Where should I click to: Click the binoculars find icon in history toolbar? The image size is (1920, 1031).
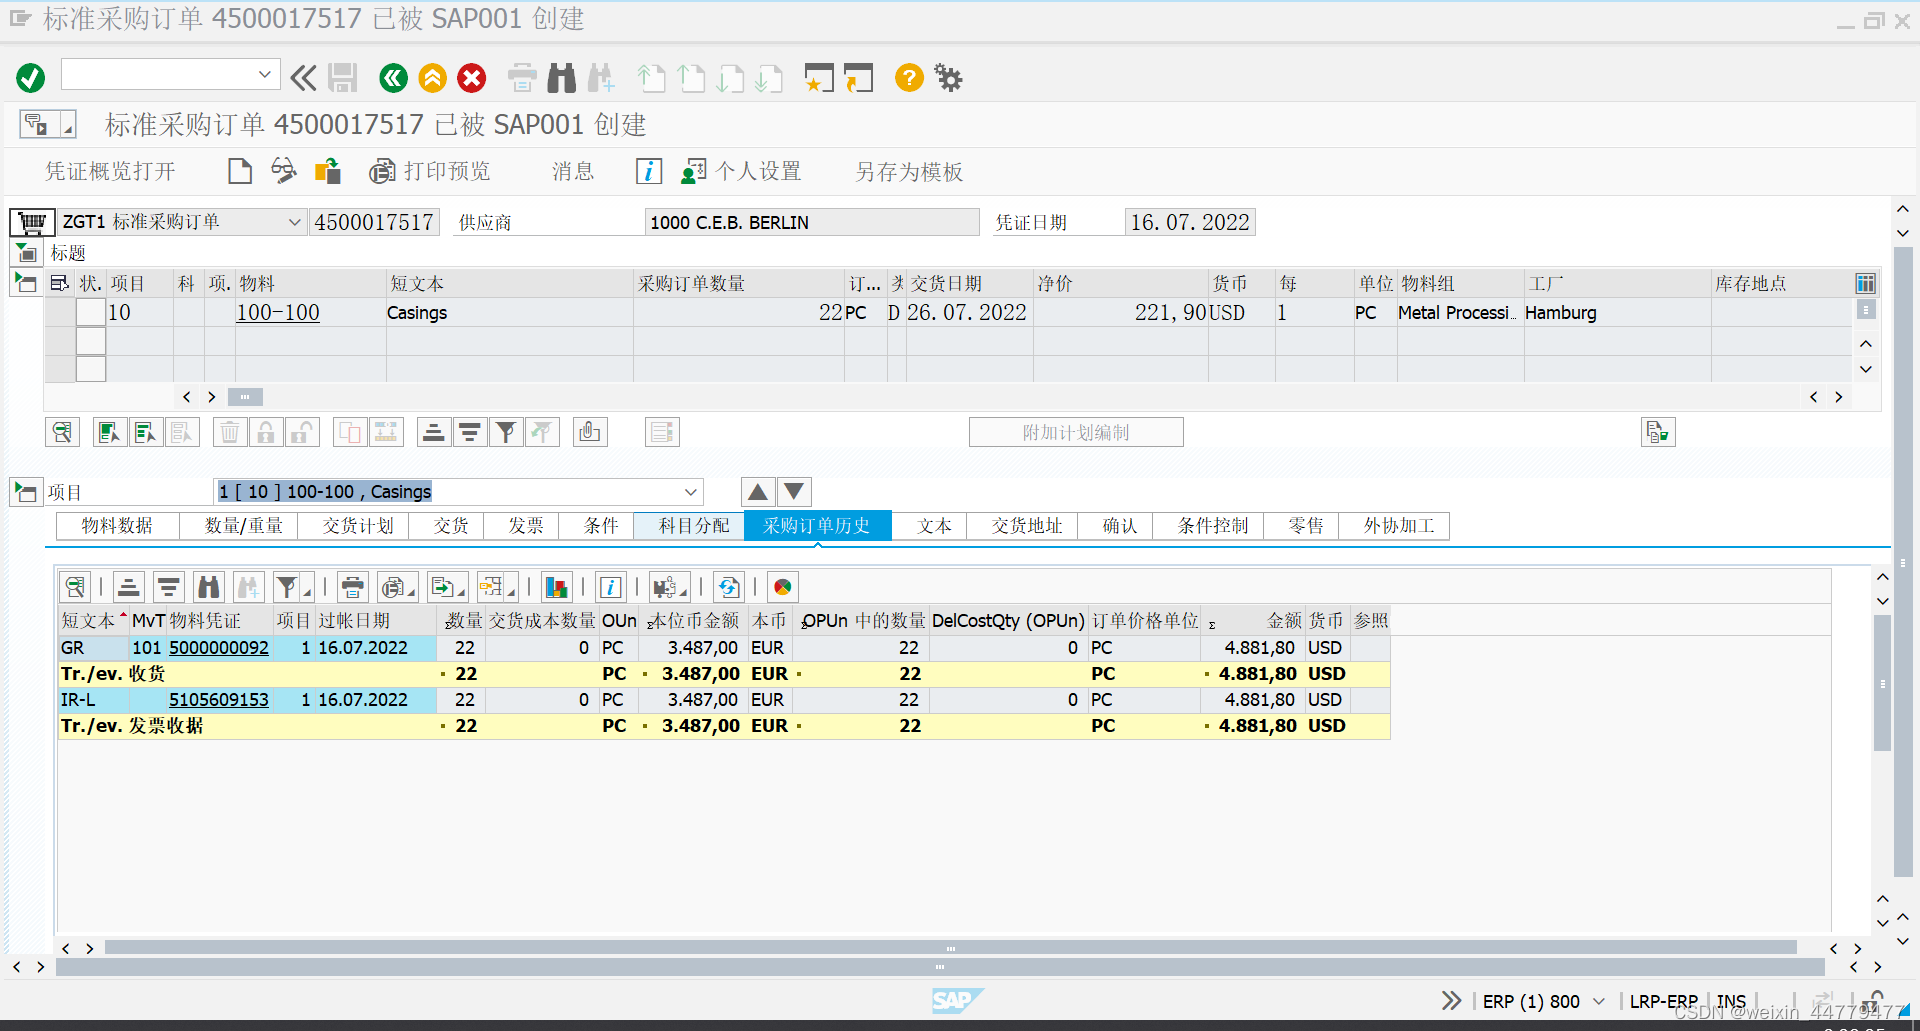click(x=209, y=587)
